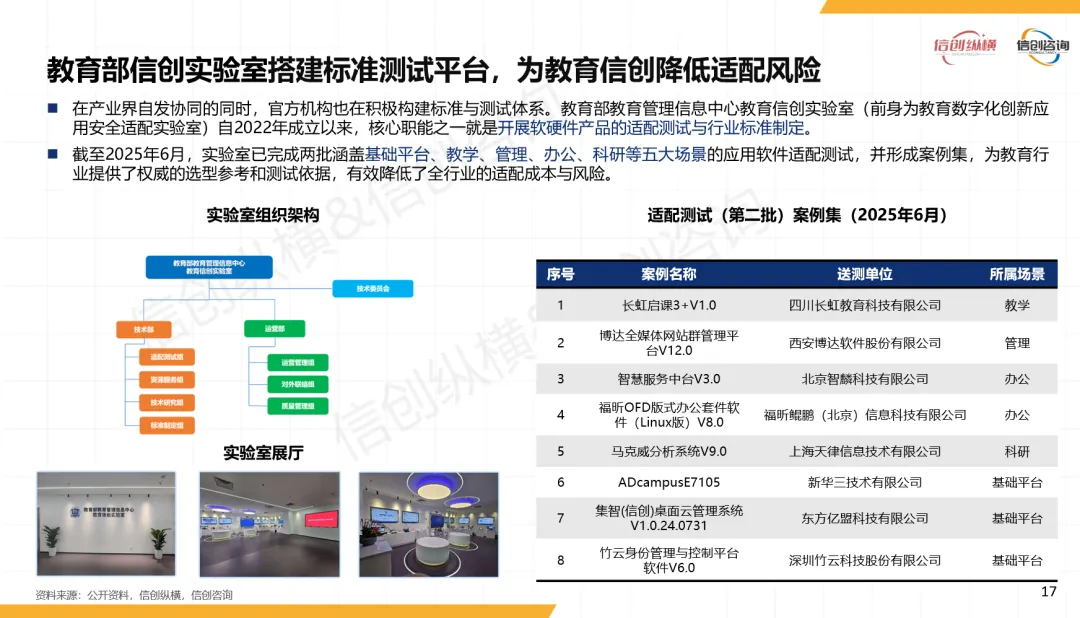
Task: Click the source note 资料来源：公开资料
Action: point(134,595)
